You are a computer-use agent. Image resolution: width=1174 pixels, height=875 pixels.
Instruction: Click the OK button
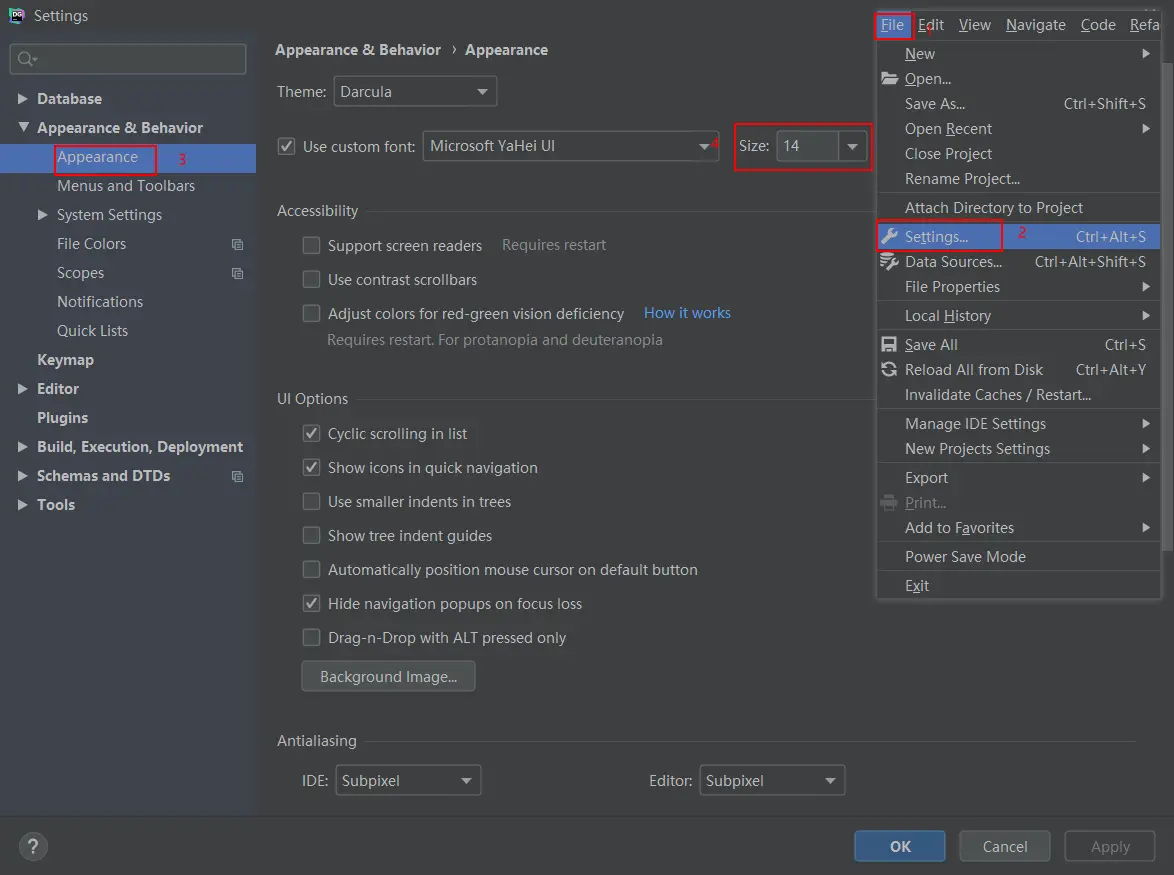coord(899,847)
